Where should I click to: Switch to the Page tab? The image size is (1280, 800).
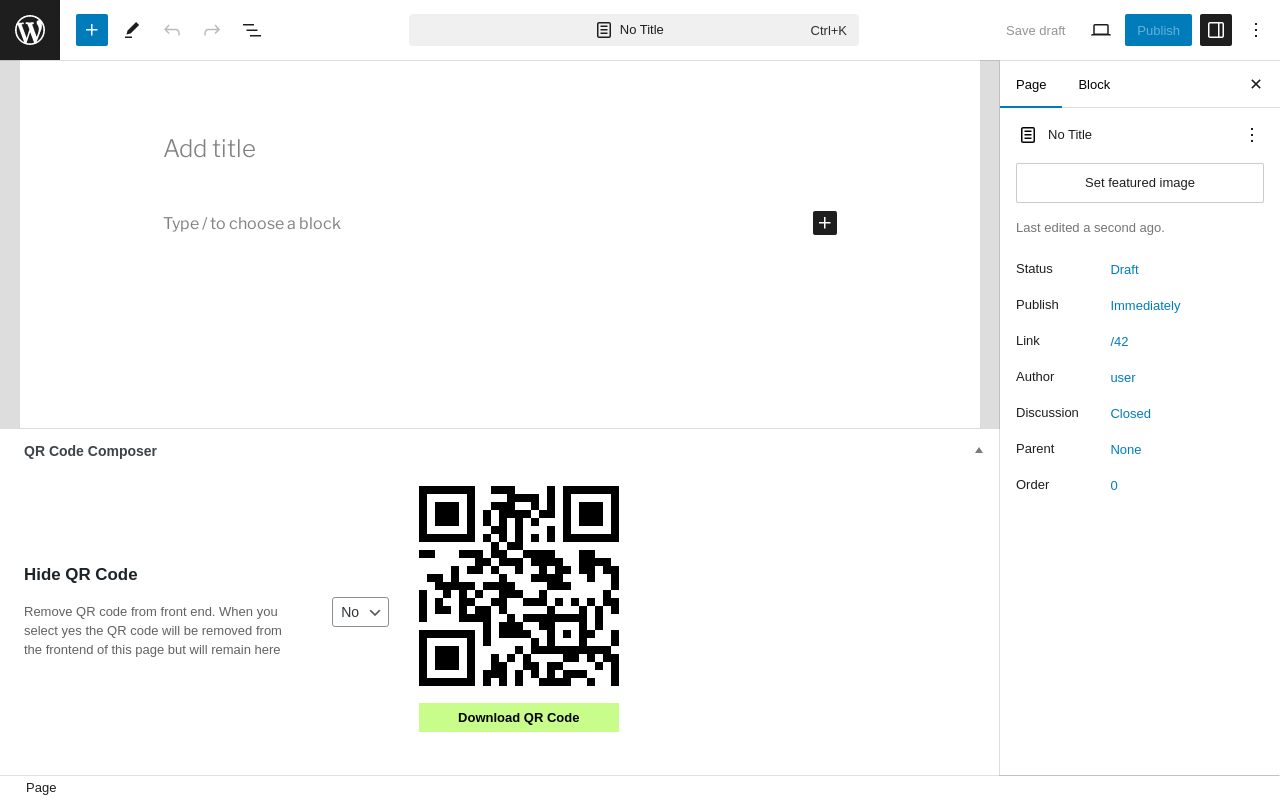point(1031,84)
